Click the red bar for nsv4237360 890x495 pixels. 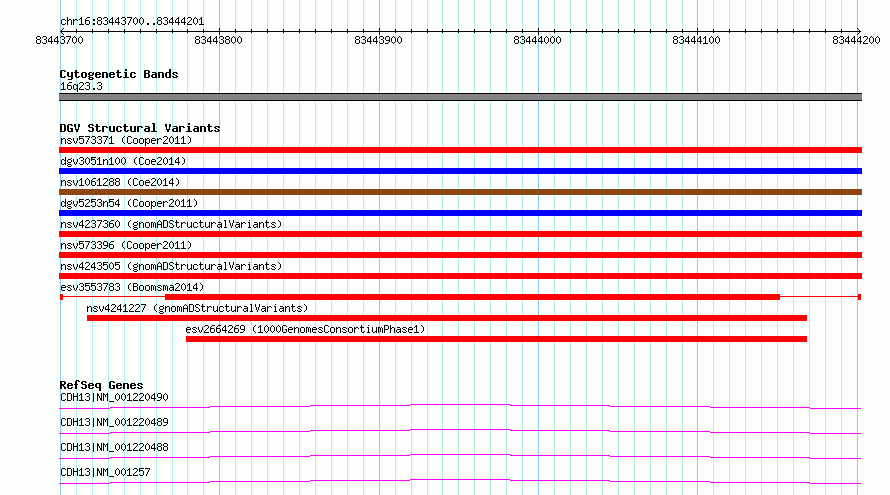(x=460, y=234)
